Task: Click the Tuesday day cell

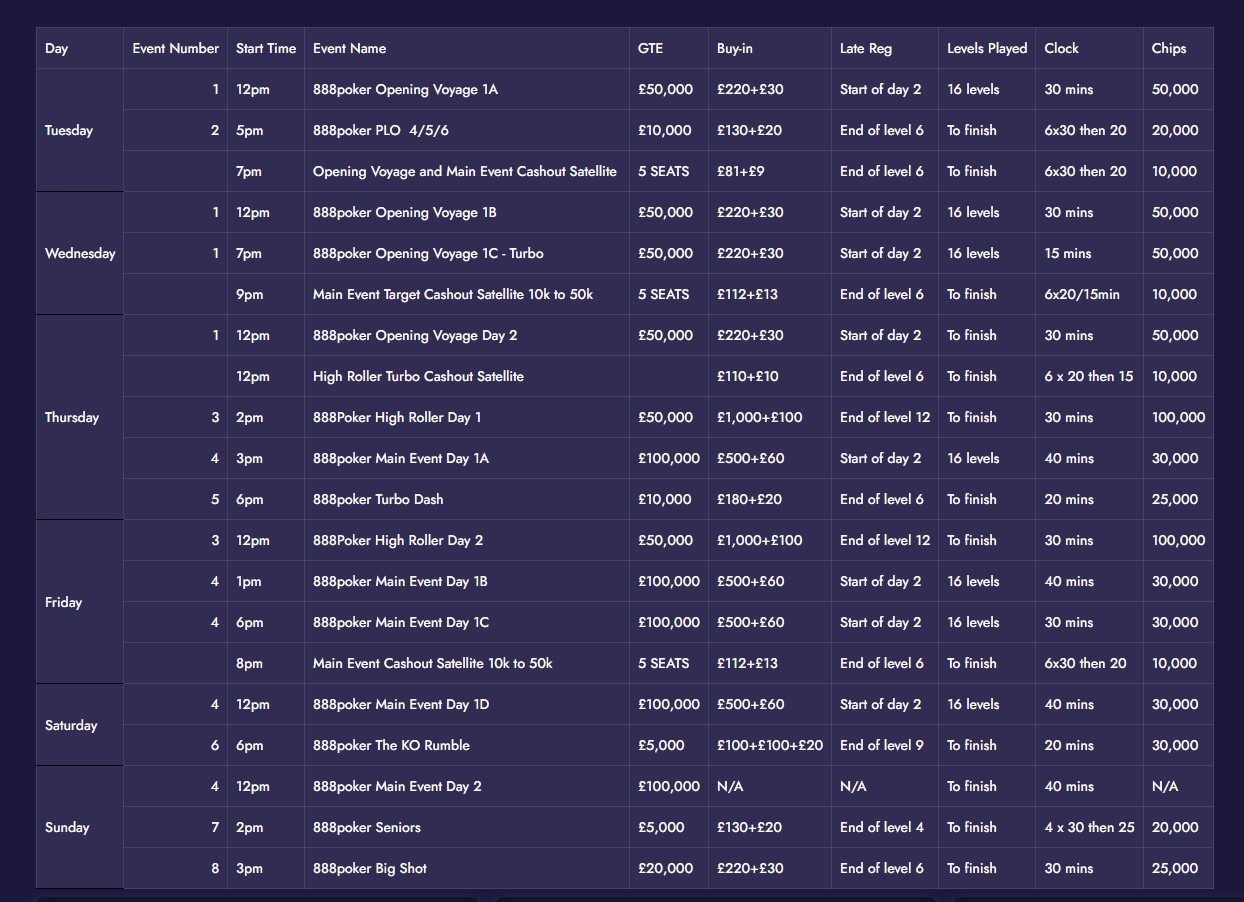Action: pyautogui.click(x=69, y=130)
